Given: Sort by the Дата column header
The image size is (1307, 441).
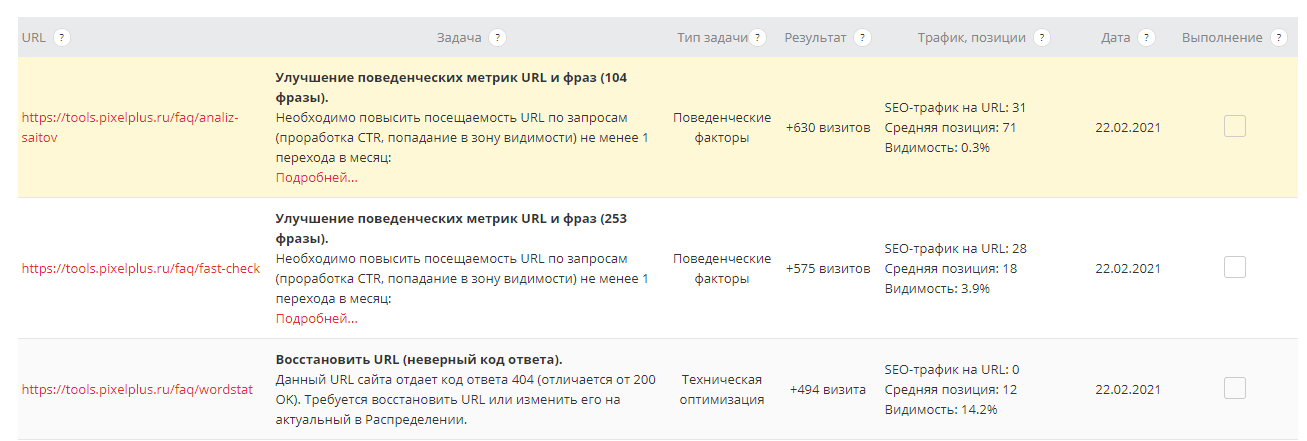Looking at the screenshot, I should 1116,37.
